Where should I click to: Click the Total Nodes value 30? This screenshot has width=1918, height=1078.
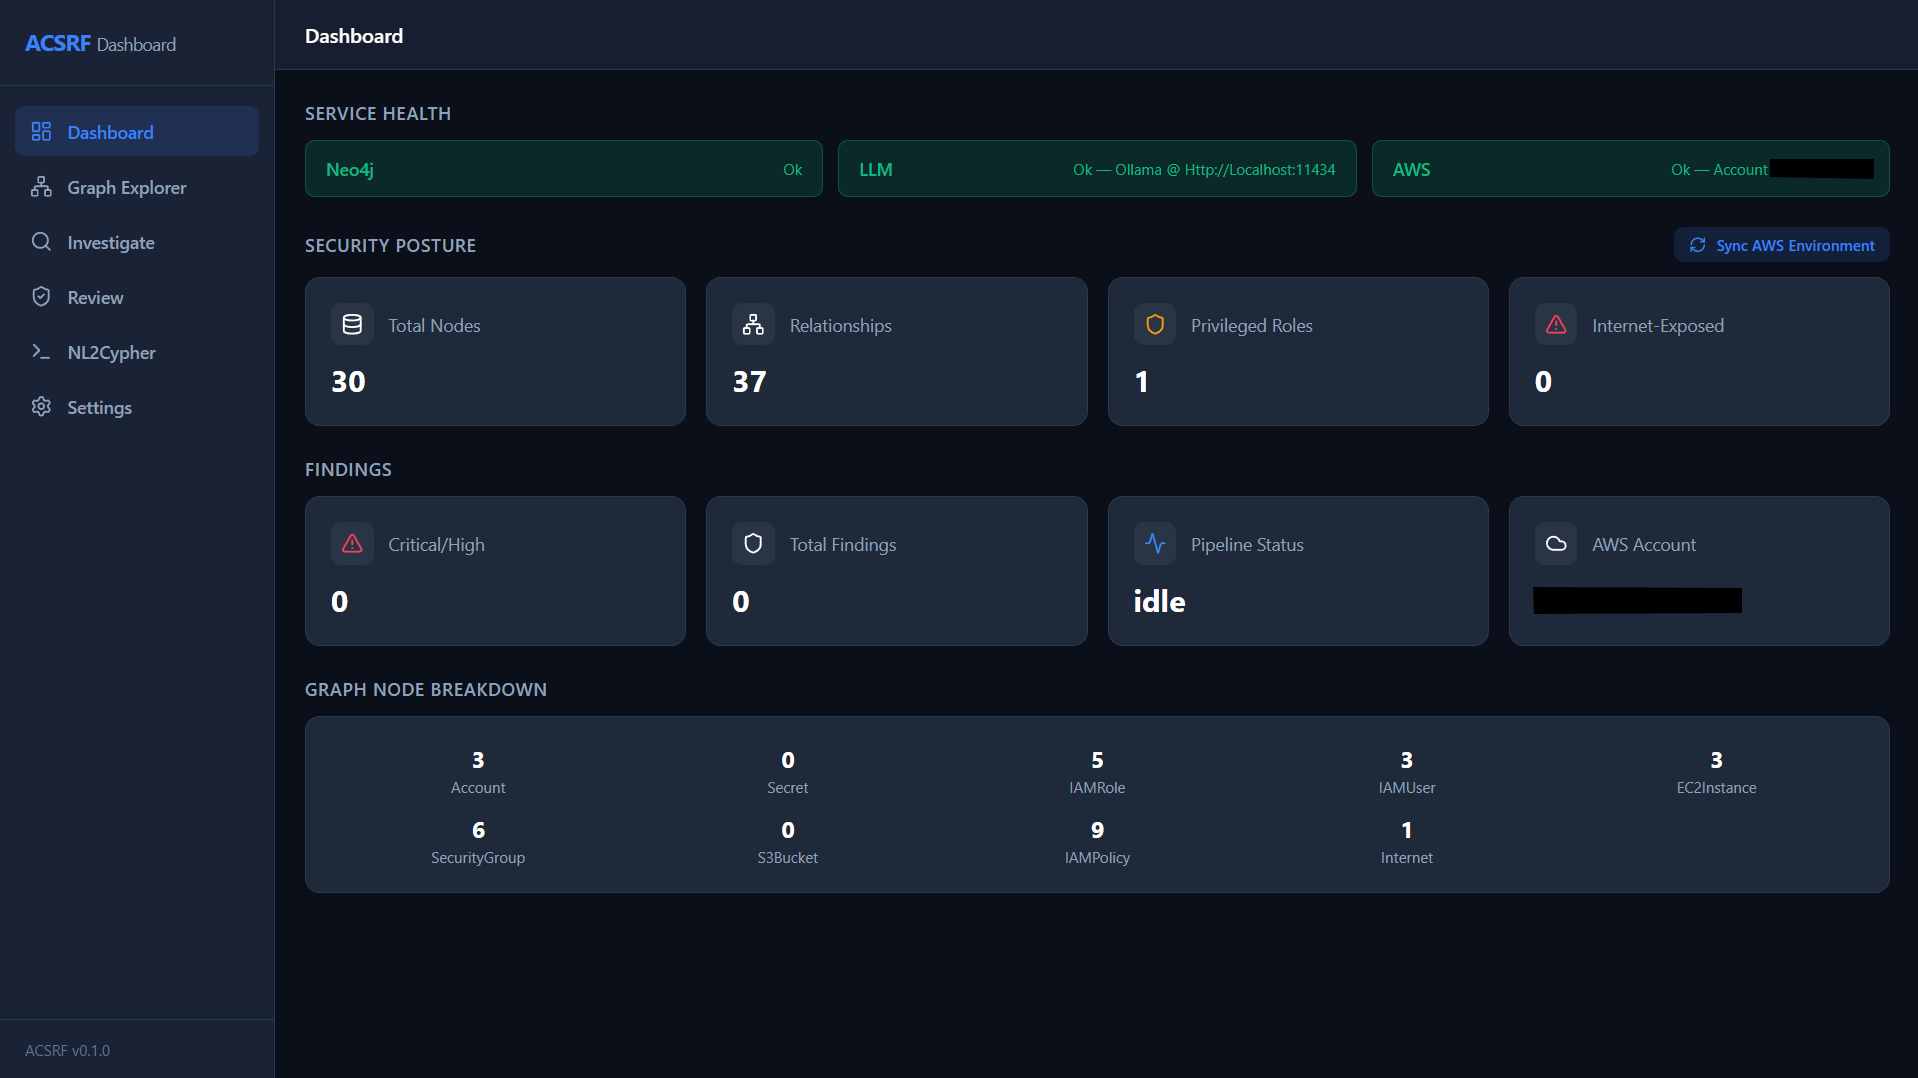(348, 382)
